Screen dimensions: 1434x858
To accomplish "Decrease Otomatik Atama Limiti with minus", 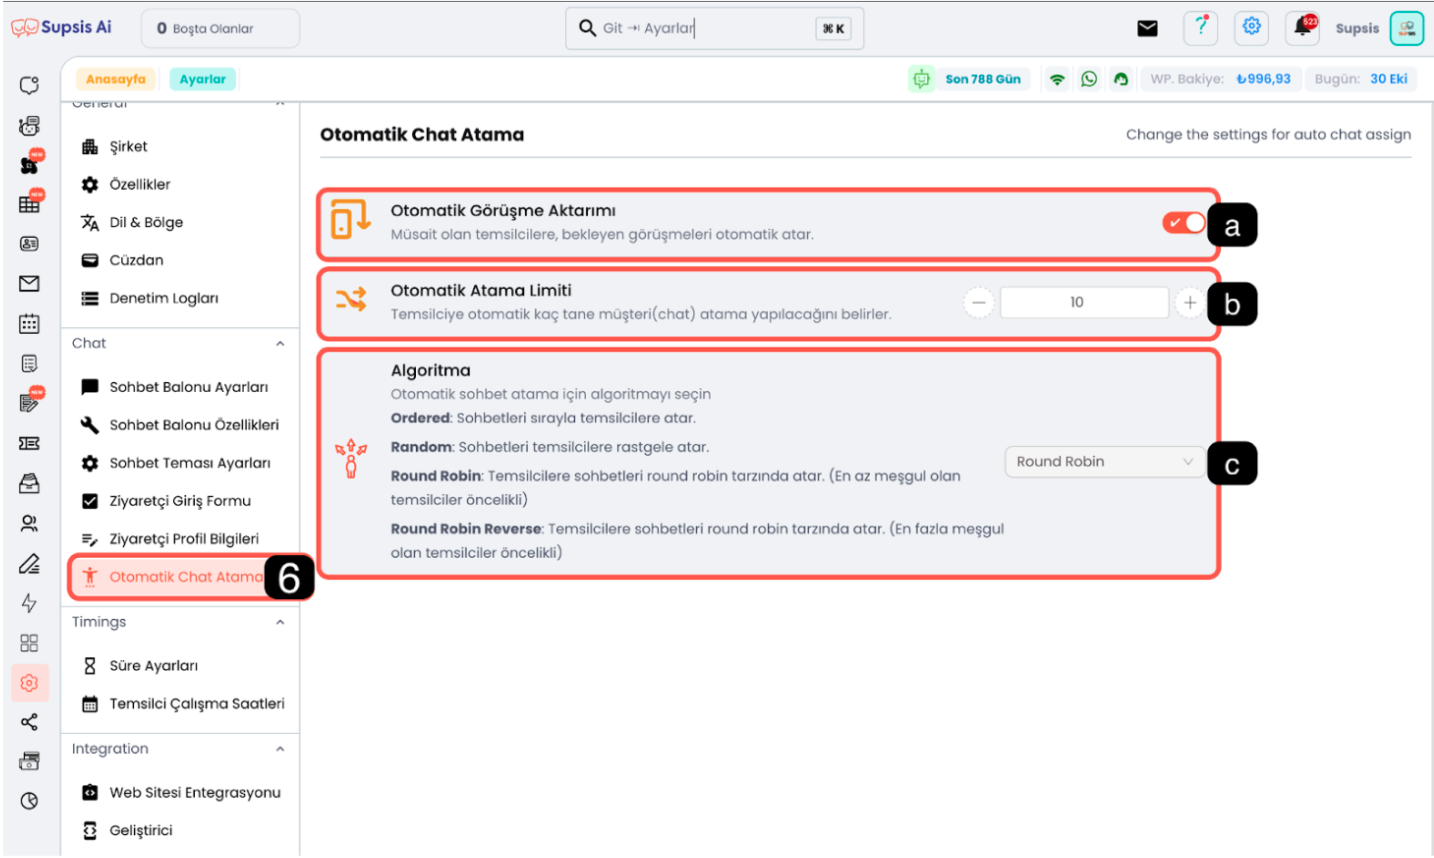I will click(979, 302).
